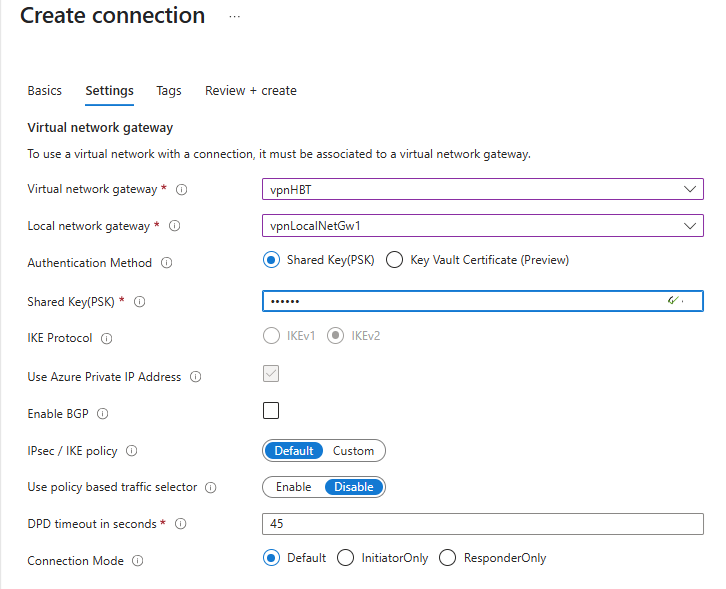Open the Local network gateway dropdown
The width and height of the screenshot is (726, 589).
[690, 226]
